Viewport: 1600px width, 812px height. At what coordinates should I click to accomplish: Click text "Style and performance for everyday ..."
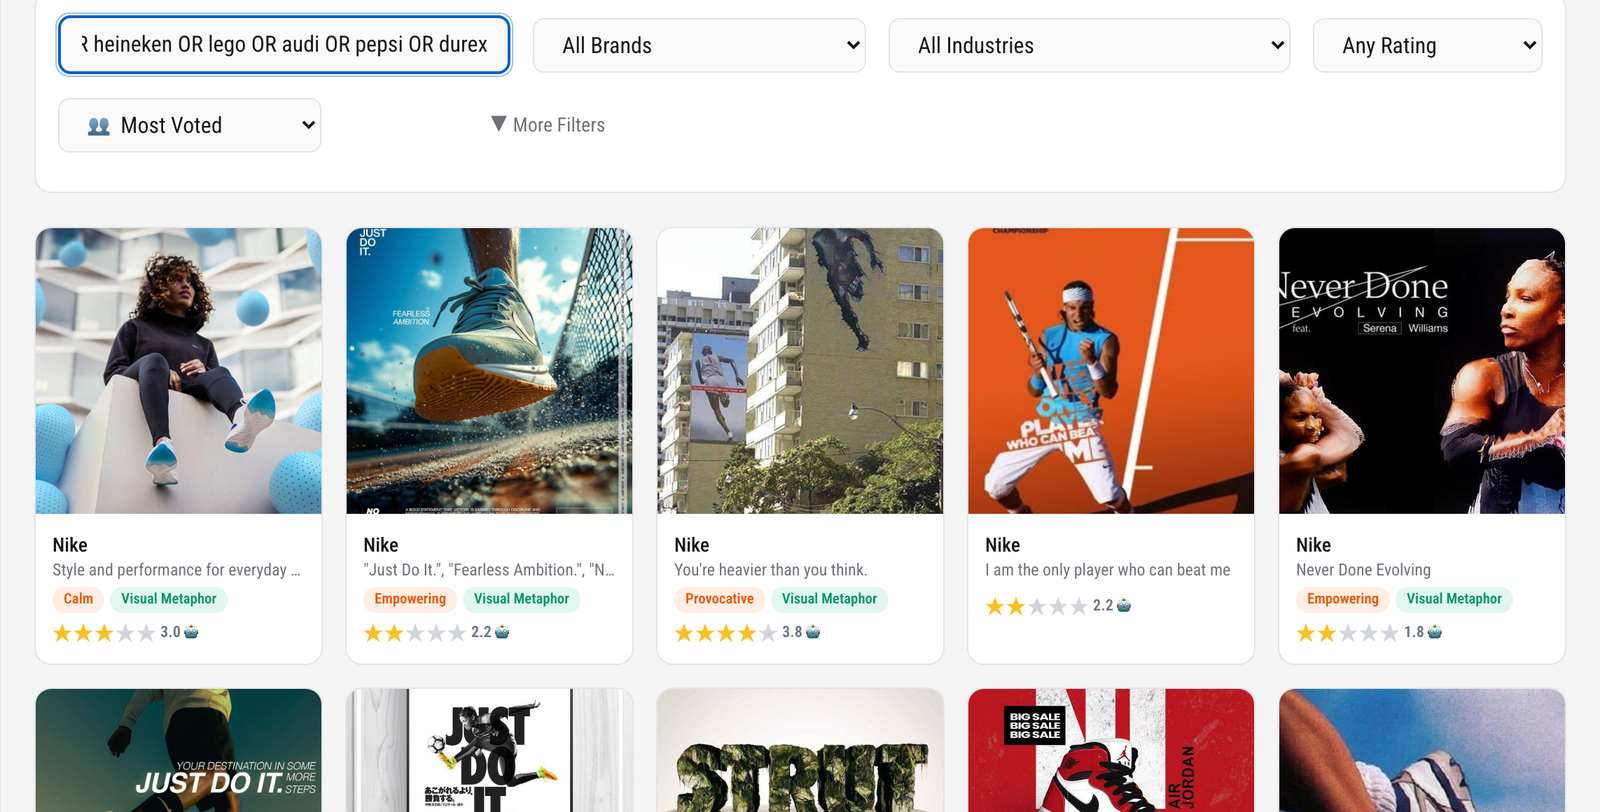(x=176, y=570)
